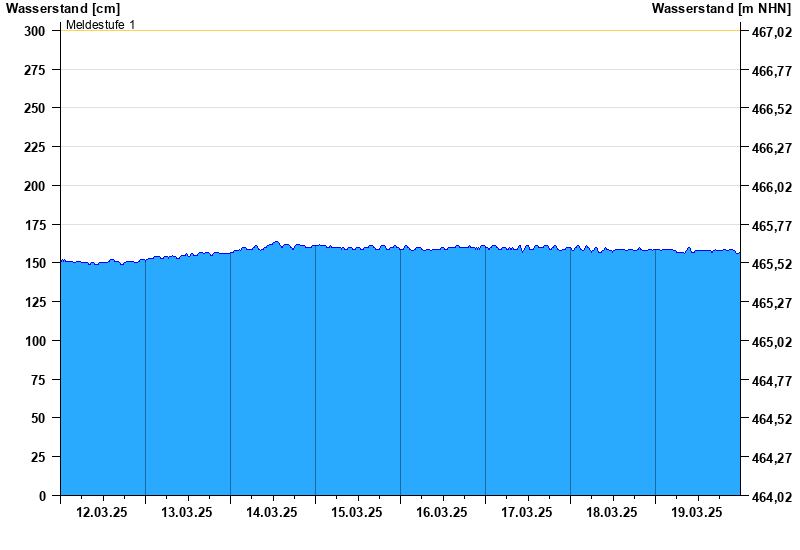
Task: Click the 466,52 value on the right axis
Action: [x=772, y=109]
